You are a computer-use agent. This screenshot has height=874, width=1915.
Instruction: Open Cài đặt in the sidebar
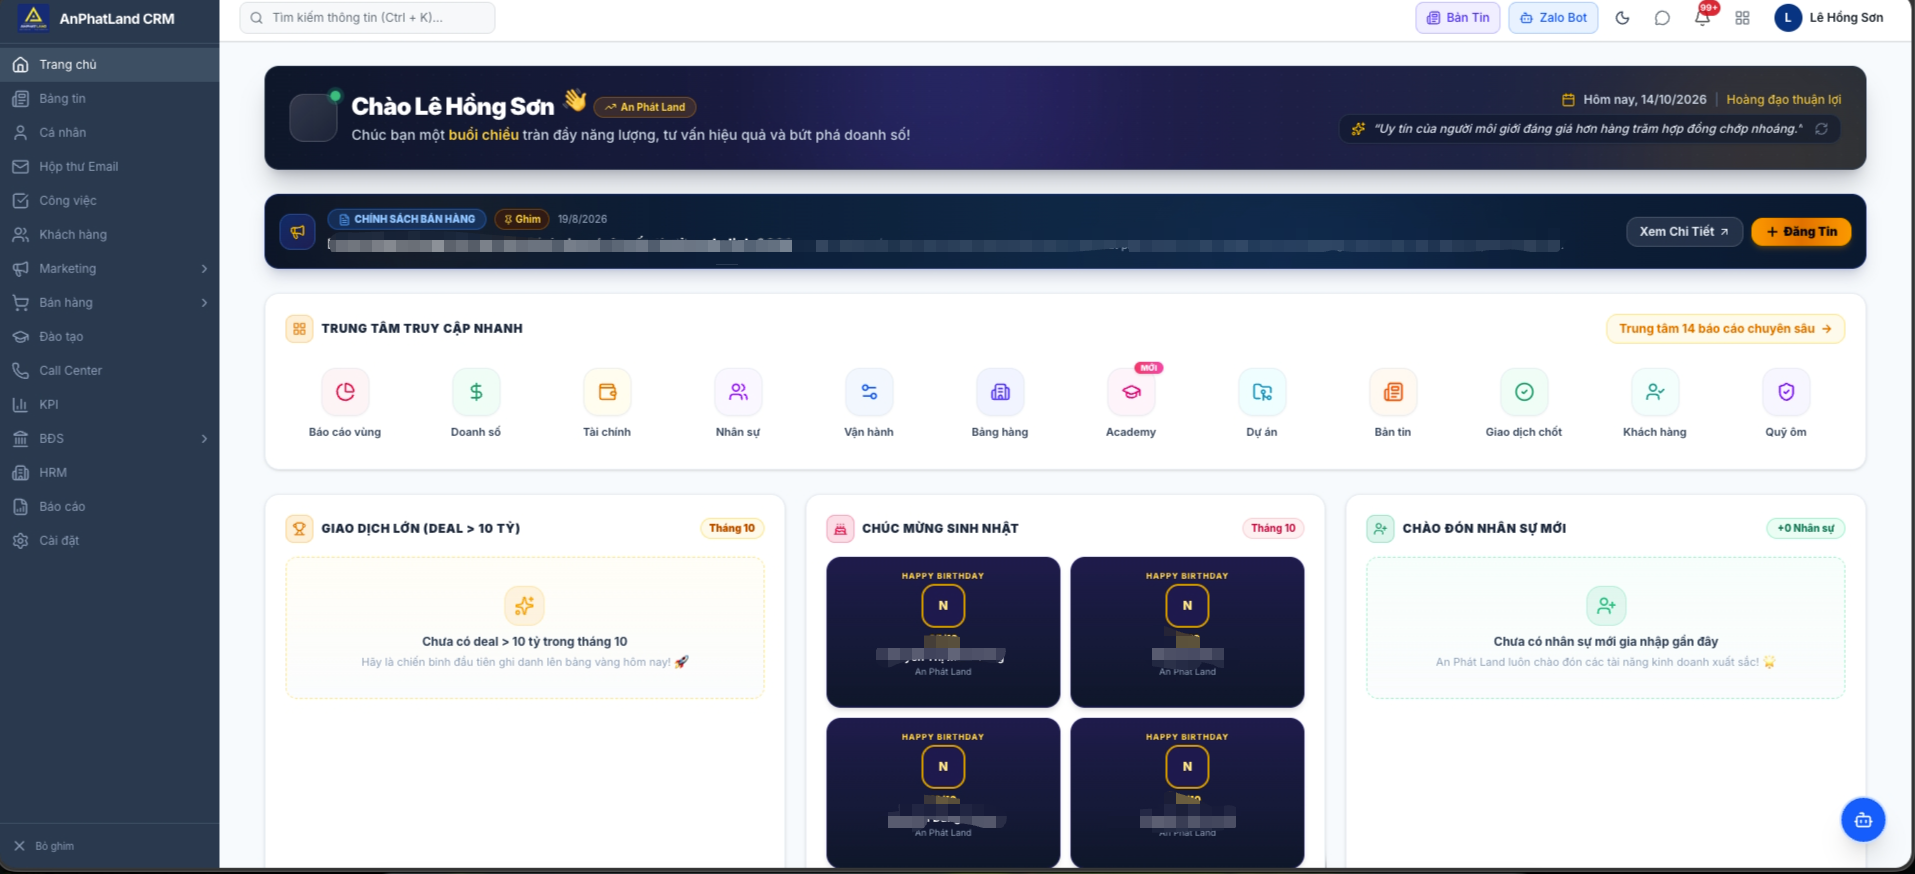tap(110, 541)
